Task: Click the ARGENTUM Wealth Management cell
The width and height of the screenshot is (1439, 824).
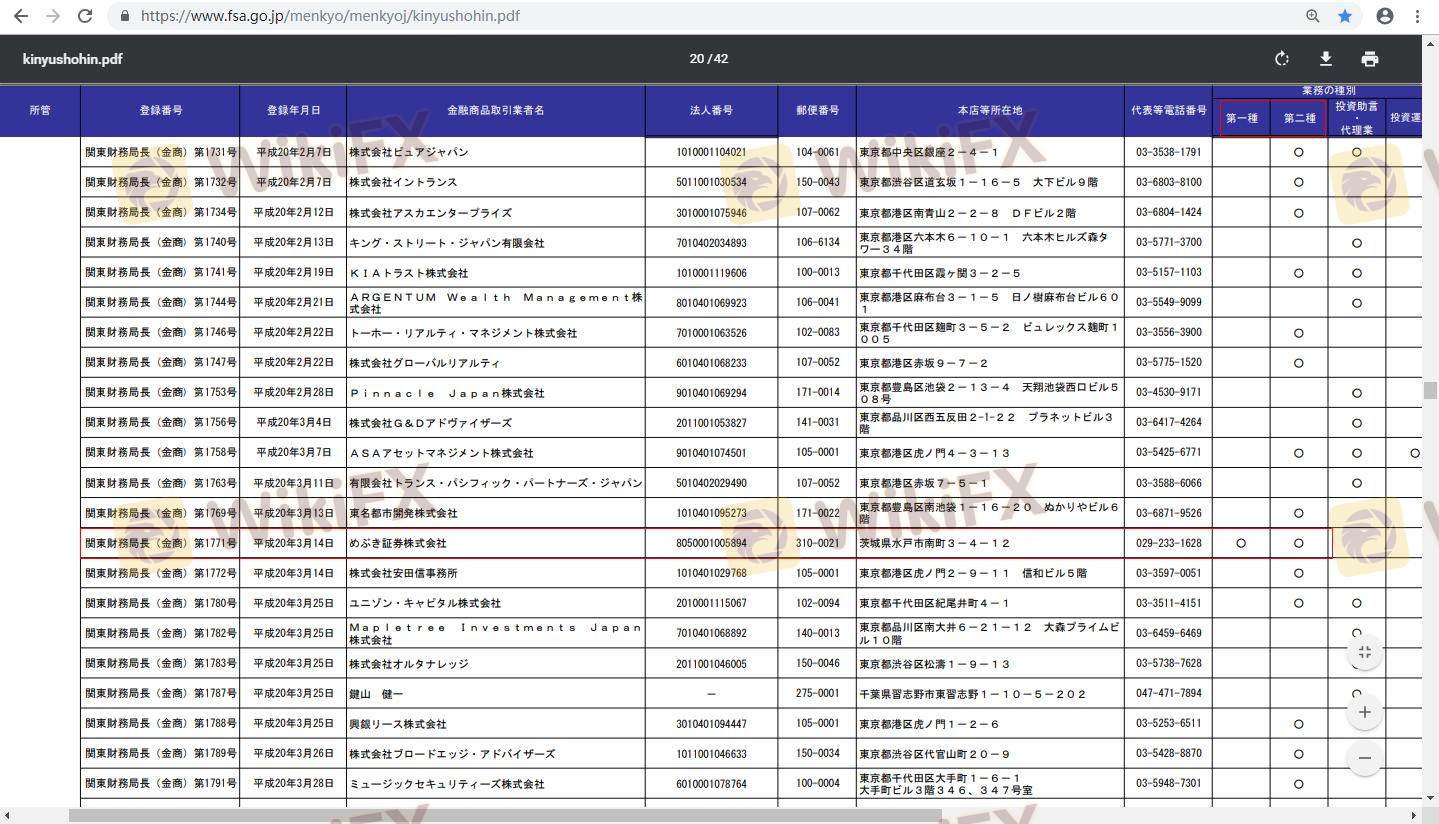Action: 496,303
